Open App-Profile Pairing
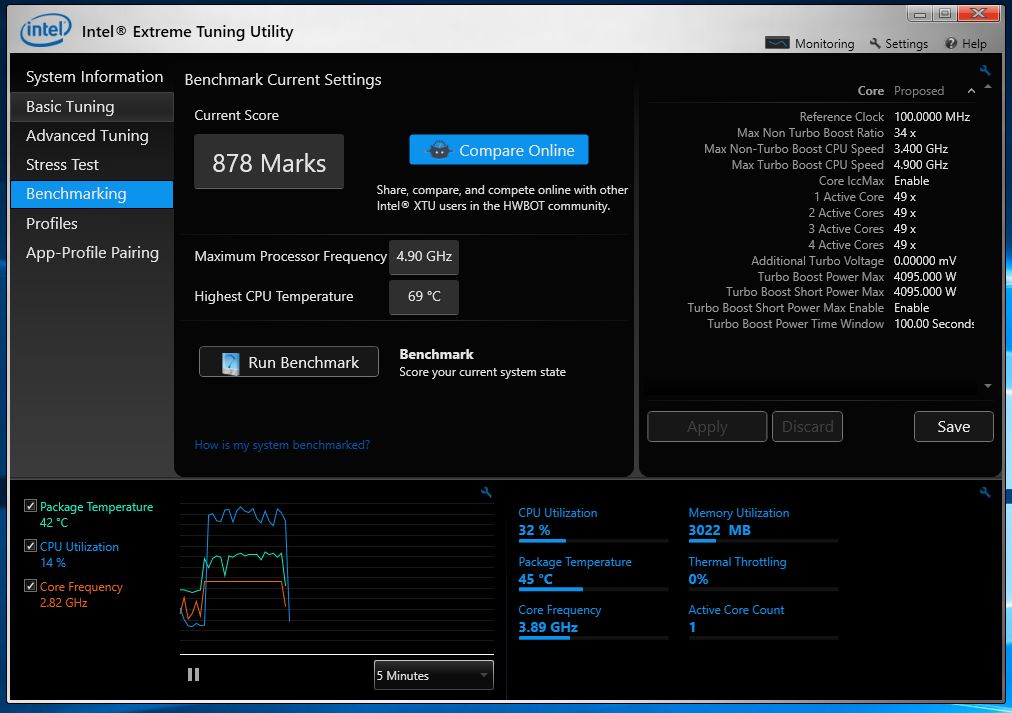 pos(93,252)
